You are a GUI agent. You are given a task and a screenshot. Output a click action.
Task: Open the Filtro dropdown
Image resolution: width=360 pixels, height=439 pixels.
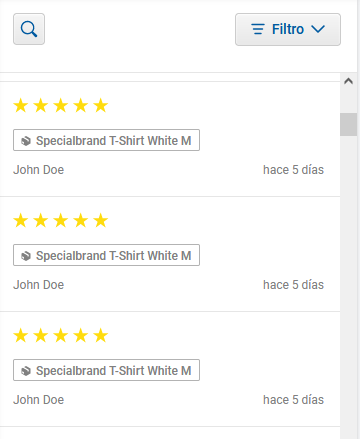tap(288, 29)
